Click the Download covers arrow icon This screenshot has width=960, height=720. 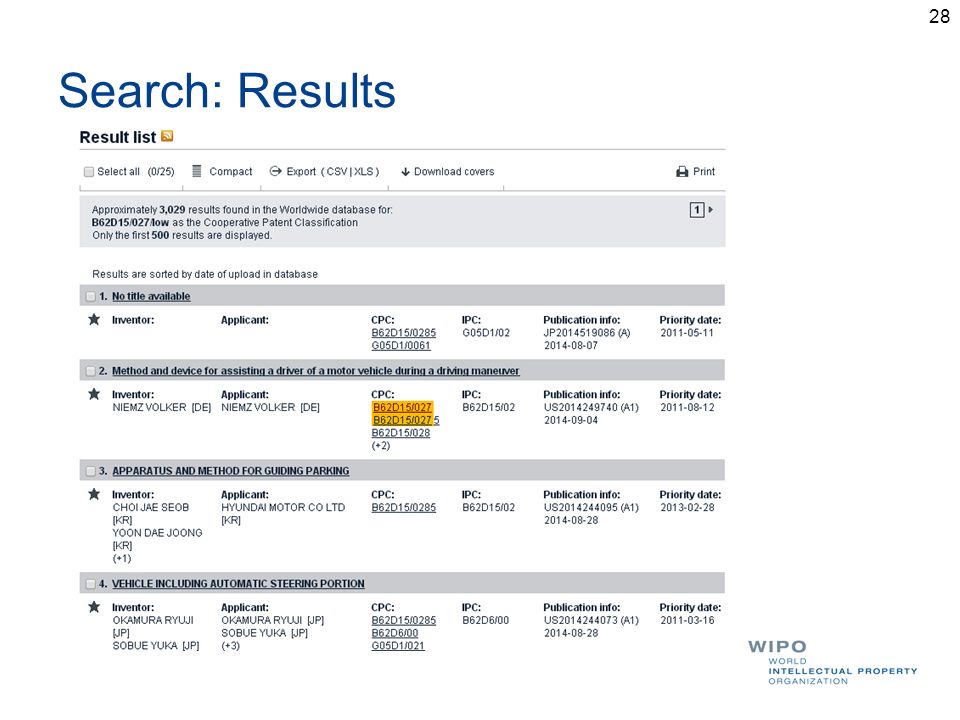coord(405,172)
